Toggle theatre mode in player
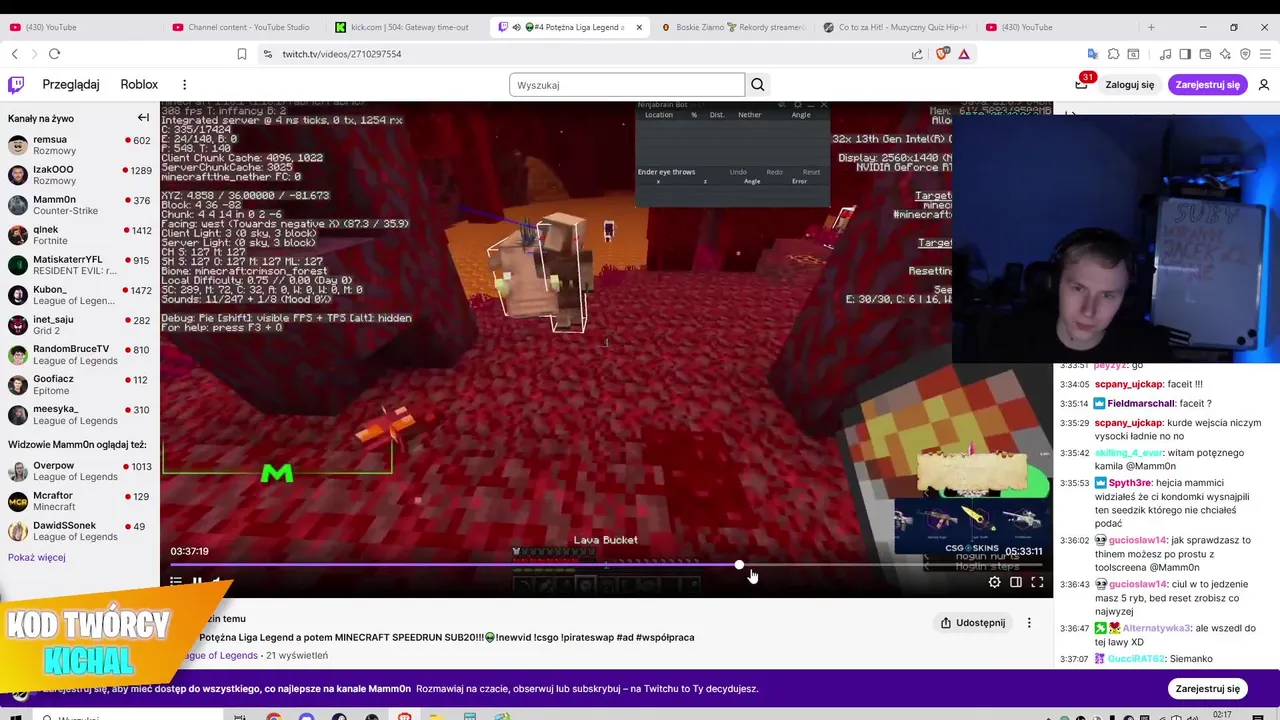 click(x=1016, y=582)
